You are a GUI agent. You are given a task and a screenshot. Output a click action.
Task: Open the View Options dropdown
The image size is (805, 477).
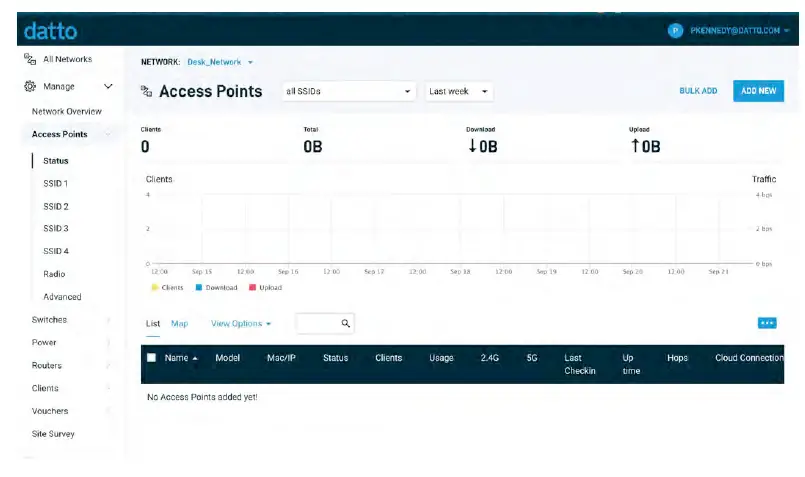241,323
